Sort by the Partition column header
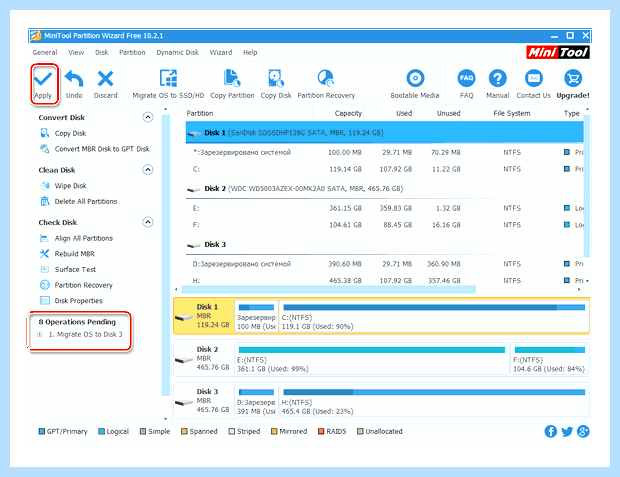The image size is (620, 477). pos(249,114)
